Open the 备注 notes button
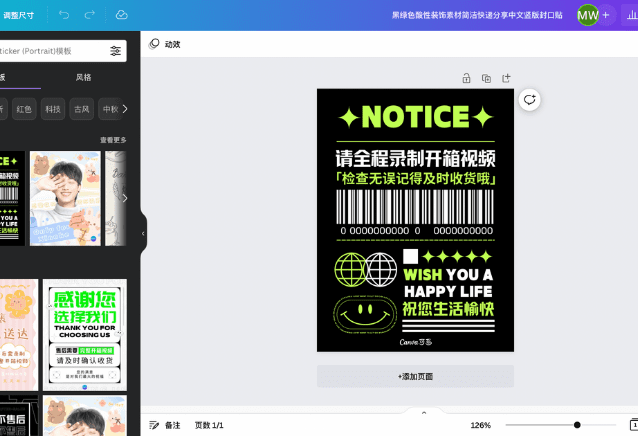Screen dimensions: 638x436 [165, 425]
